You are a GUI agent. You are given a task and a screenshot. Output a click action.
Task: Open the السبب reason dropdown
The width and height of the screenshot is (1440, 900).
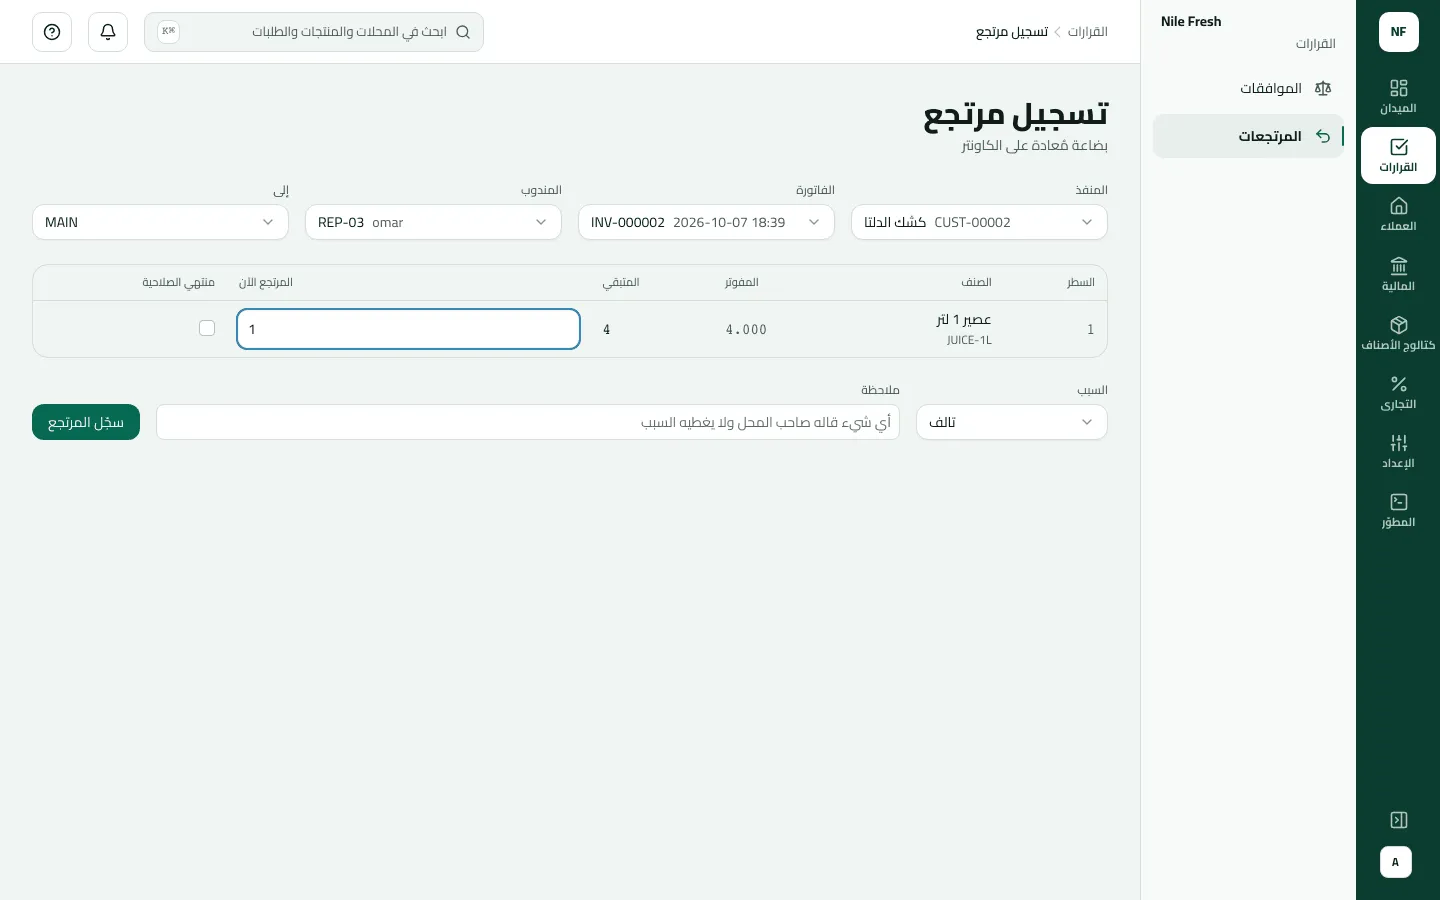point(1012,422)
